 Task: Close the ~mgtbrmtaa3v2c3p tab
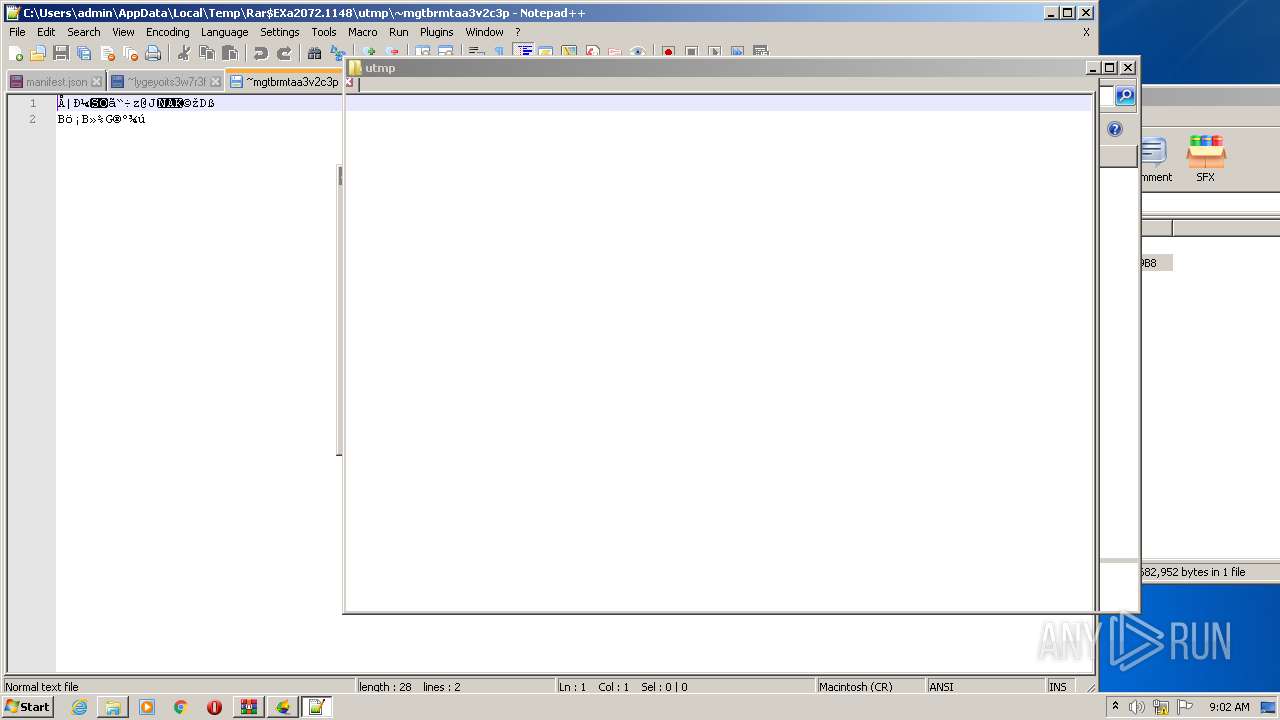point(349,82)
